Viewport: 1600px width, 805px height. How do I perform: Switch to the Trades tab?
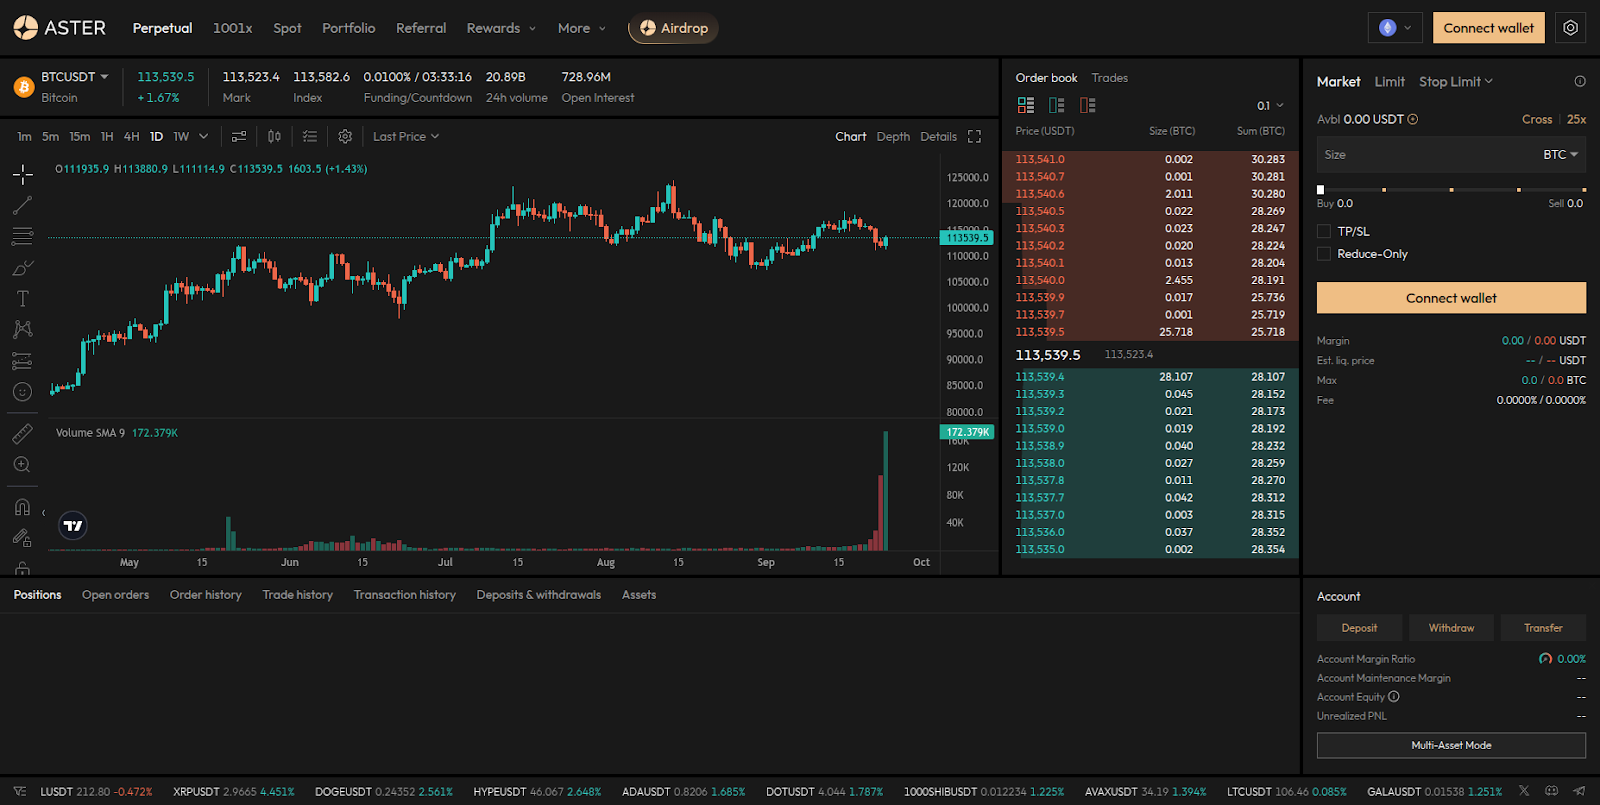[x=1110, y=78]
